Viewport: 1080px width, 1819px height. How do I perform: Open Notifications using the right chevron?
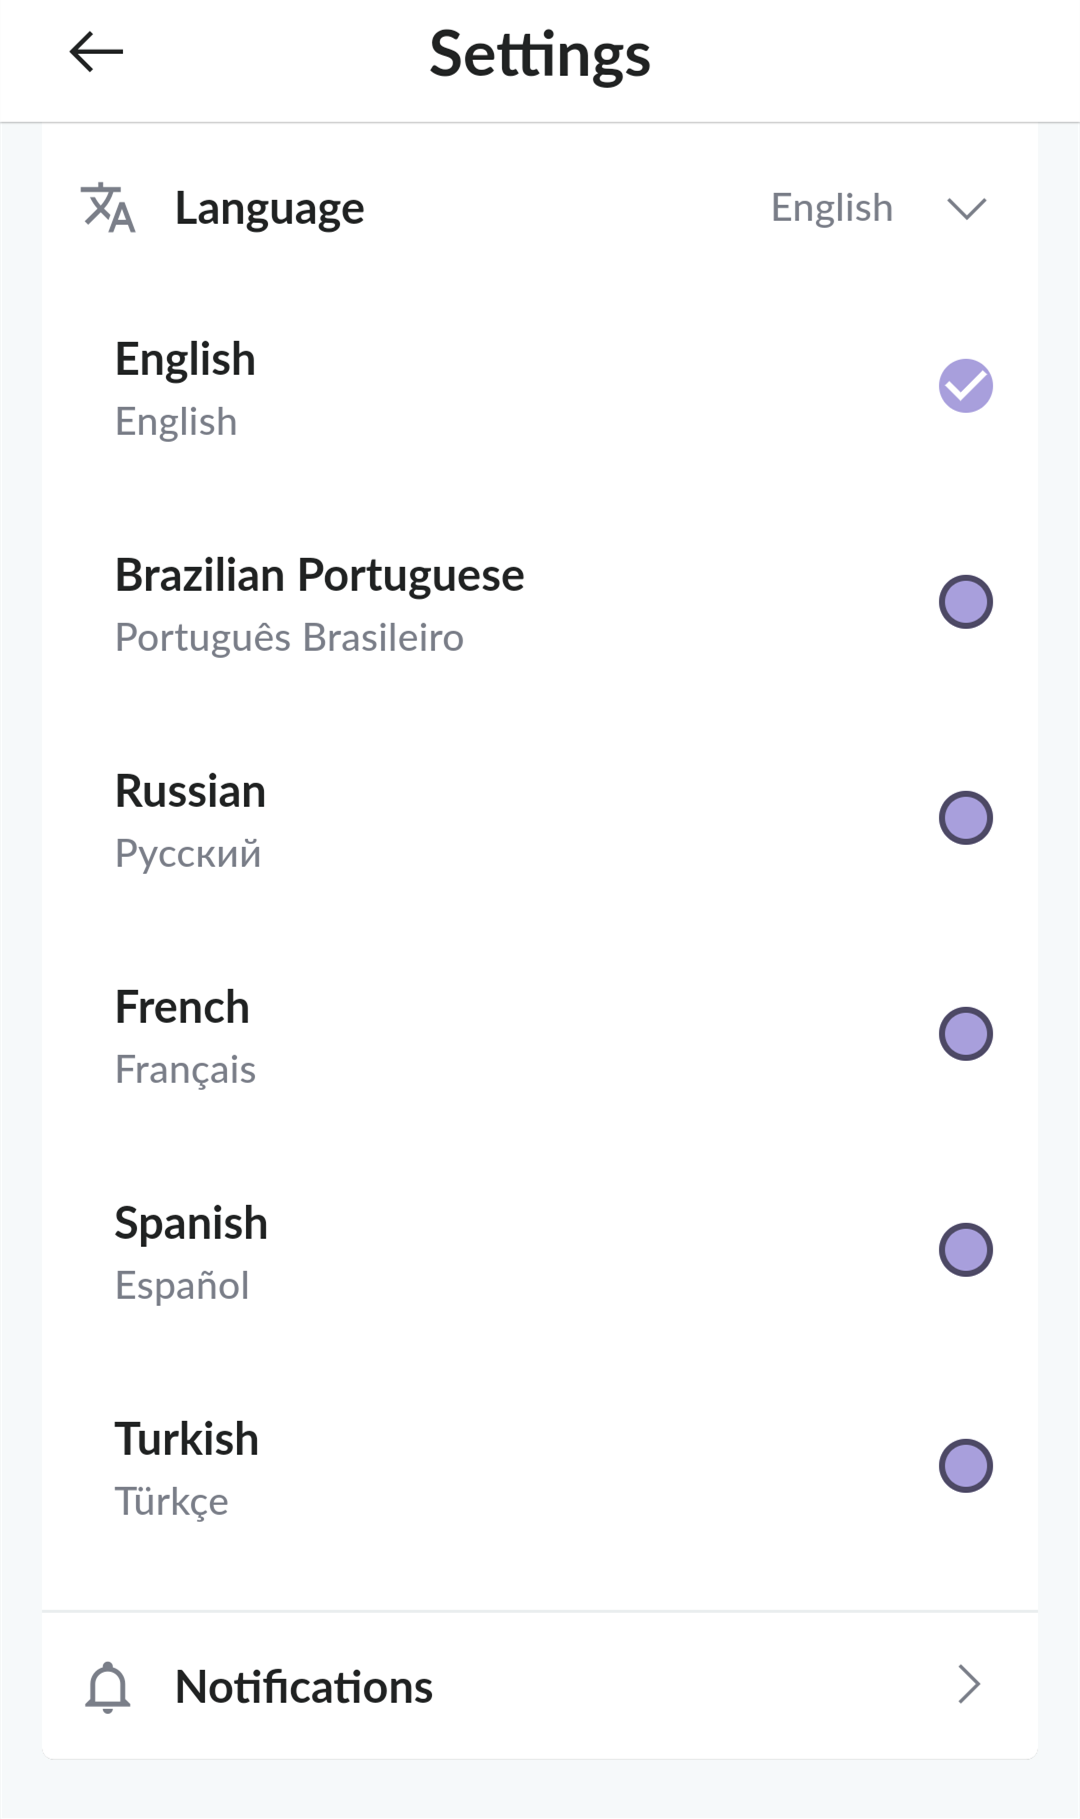point(968,1685)
